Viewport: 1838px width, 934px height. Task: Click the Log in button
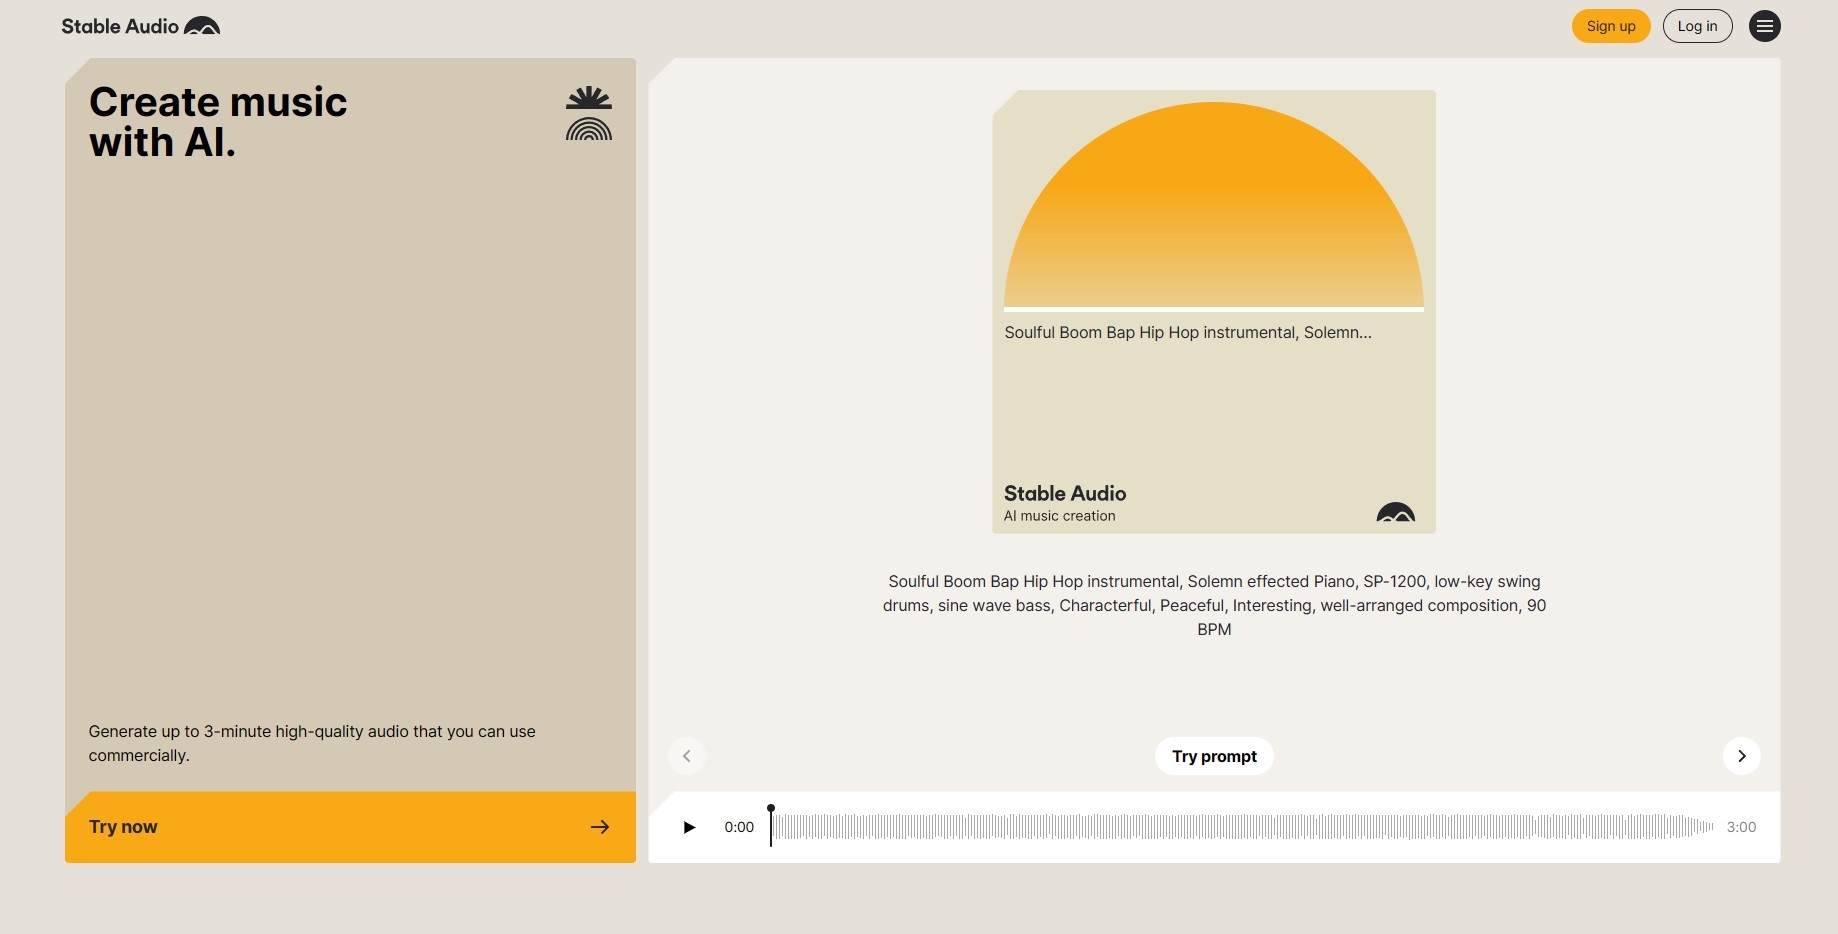(x=1697, y=26)
